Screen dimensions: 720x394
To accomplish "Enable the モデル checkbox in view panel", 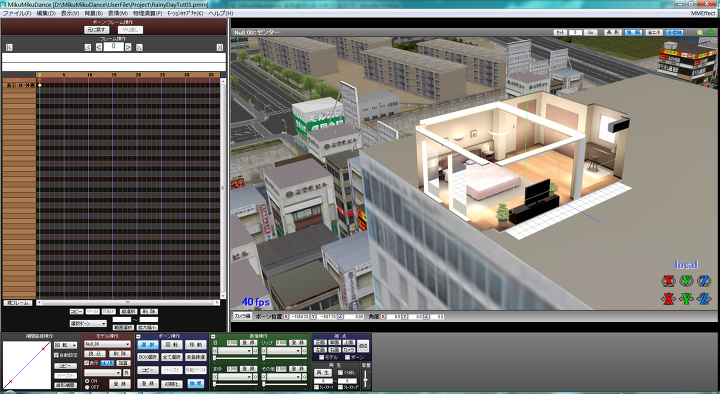I will (322, 357).
